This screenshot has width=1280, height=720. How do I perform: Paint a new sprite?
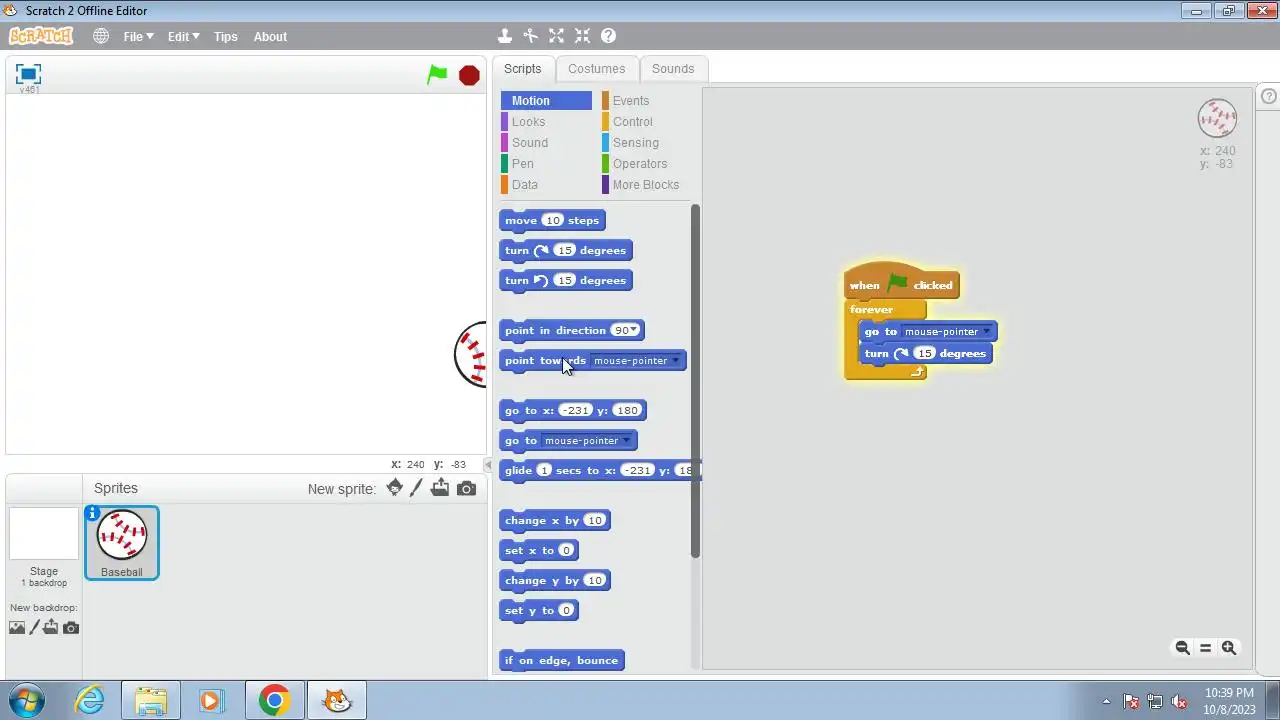pyautogui.click(x=417, y=488)
